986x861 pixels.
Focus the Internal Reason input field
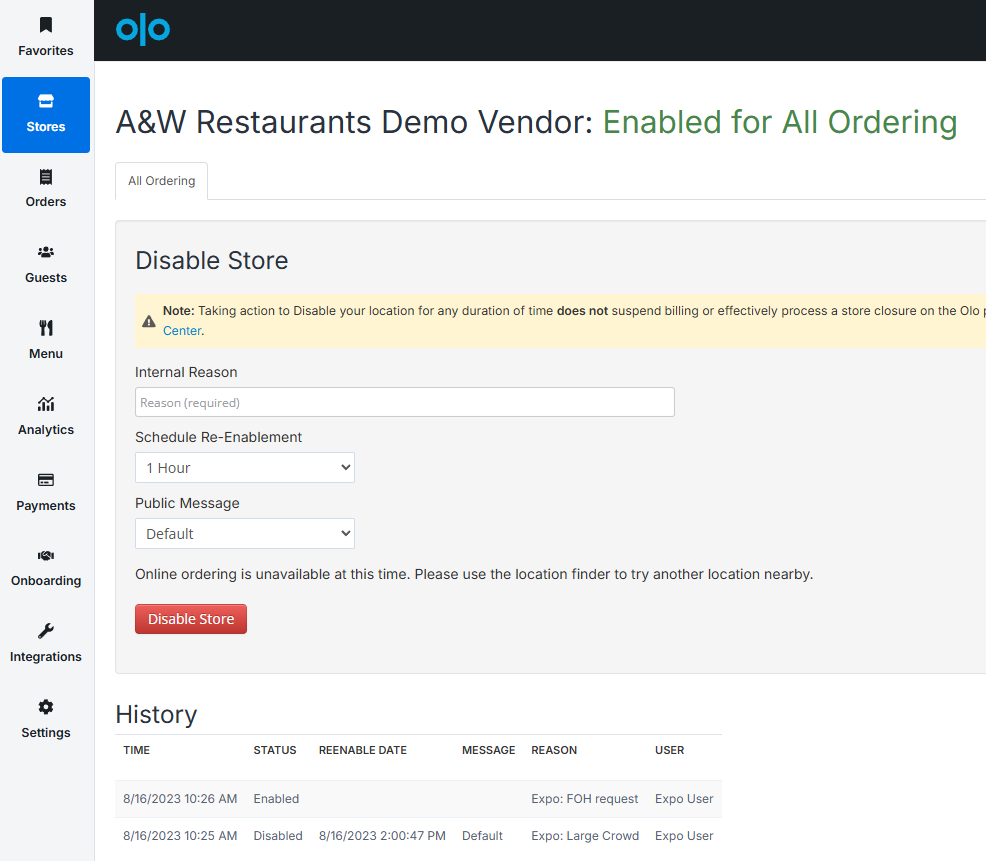pyautogui.click(x=404, y=402)
